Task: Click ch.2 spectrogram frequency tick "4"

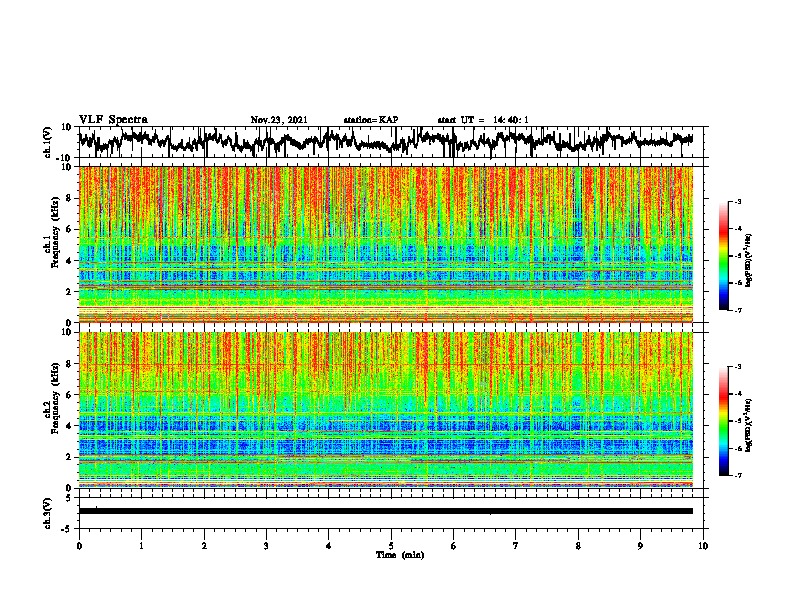Action: 69,426
